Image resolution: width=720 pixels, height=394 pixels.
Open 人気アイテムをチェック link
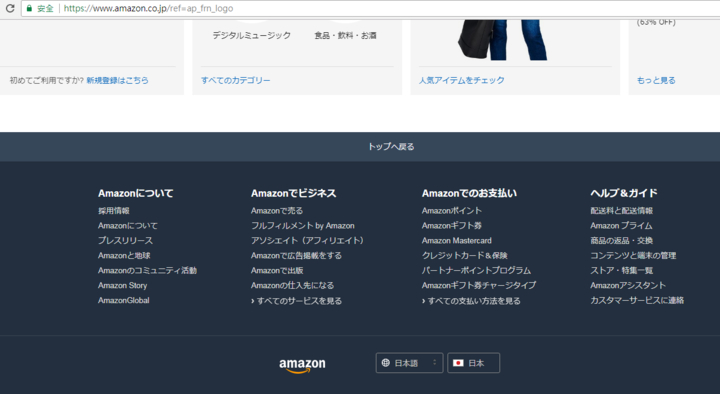461,80
